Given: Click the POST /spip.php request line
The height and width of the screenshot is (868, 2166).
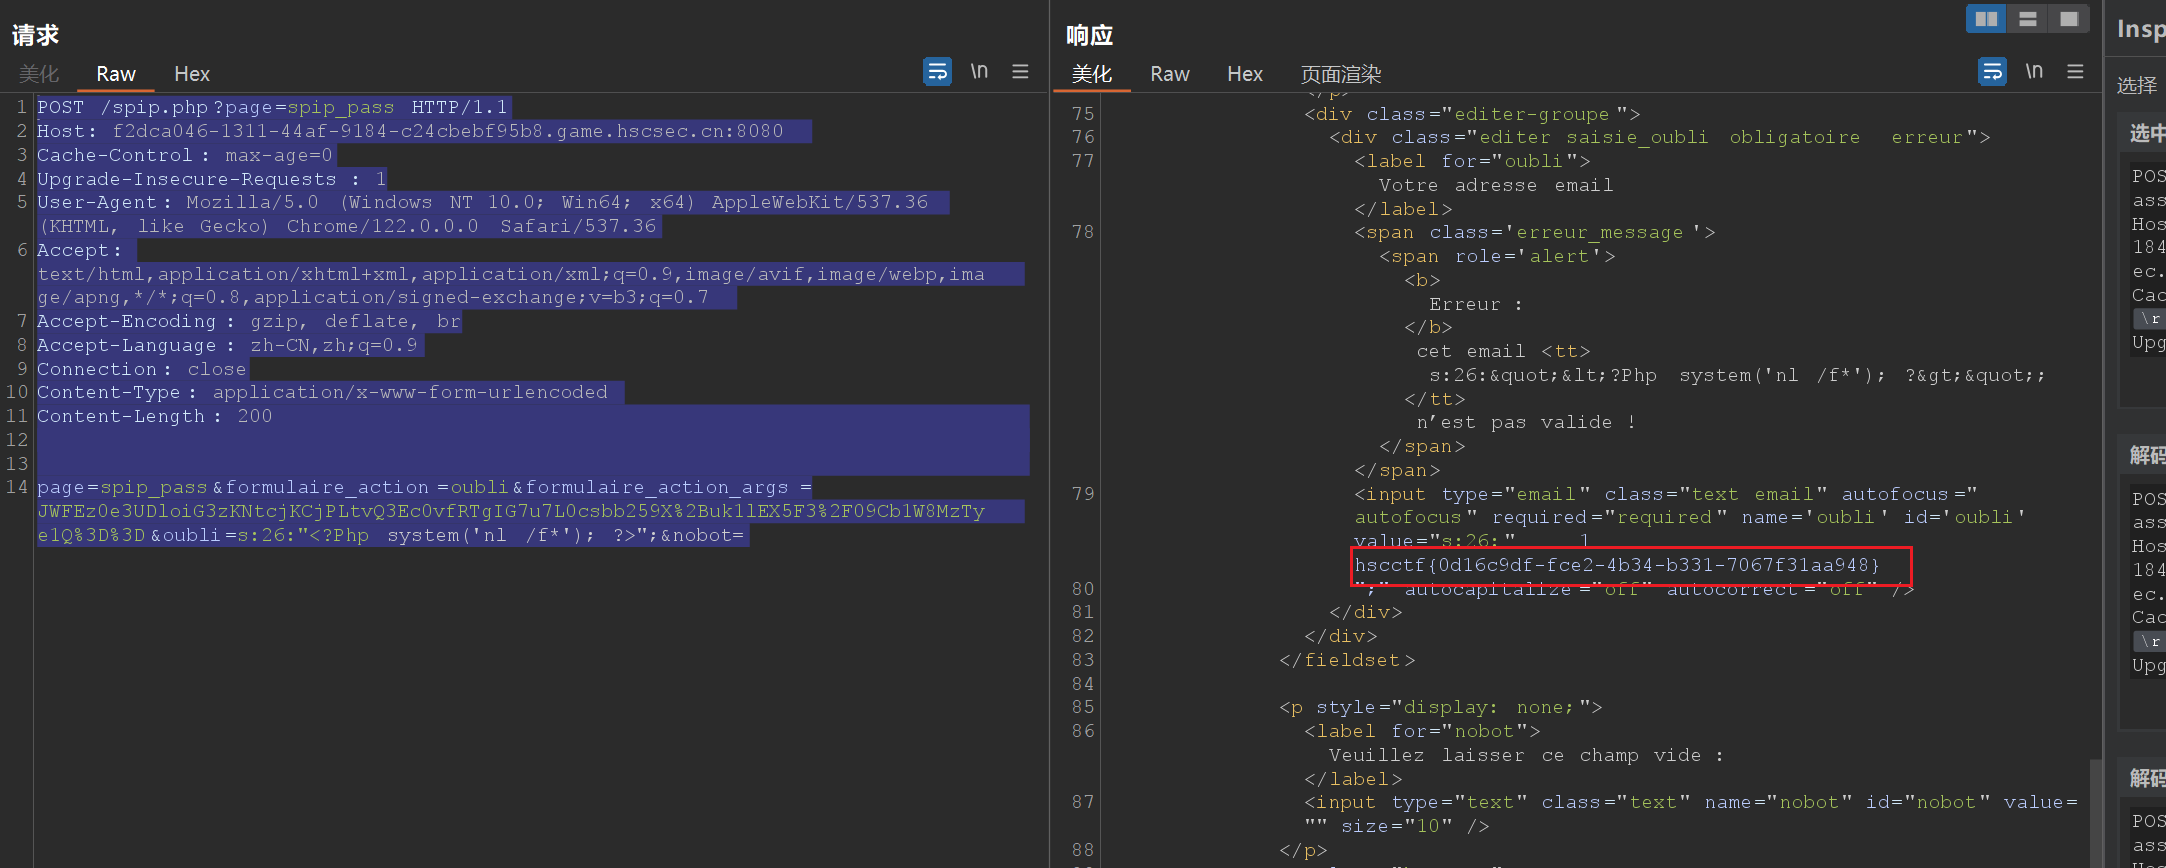Looking at the screenshot, I should [273, 107].
